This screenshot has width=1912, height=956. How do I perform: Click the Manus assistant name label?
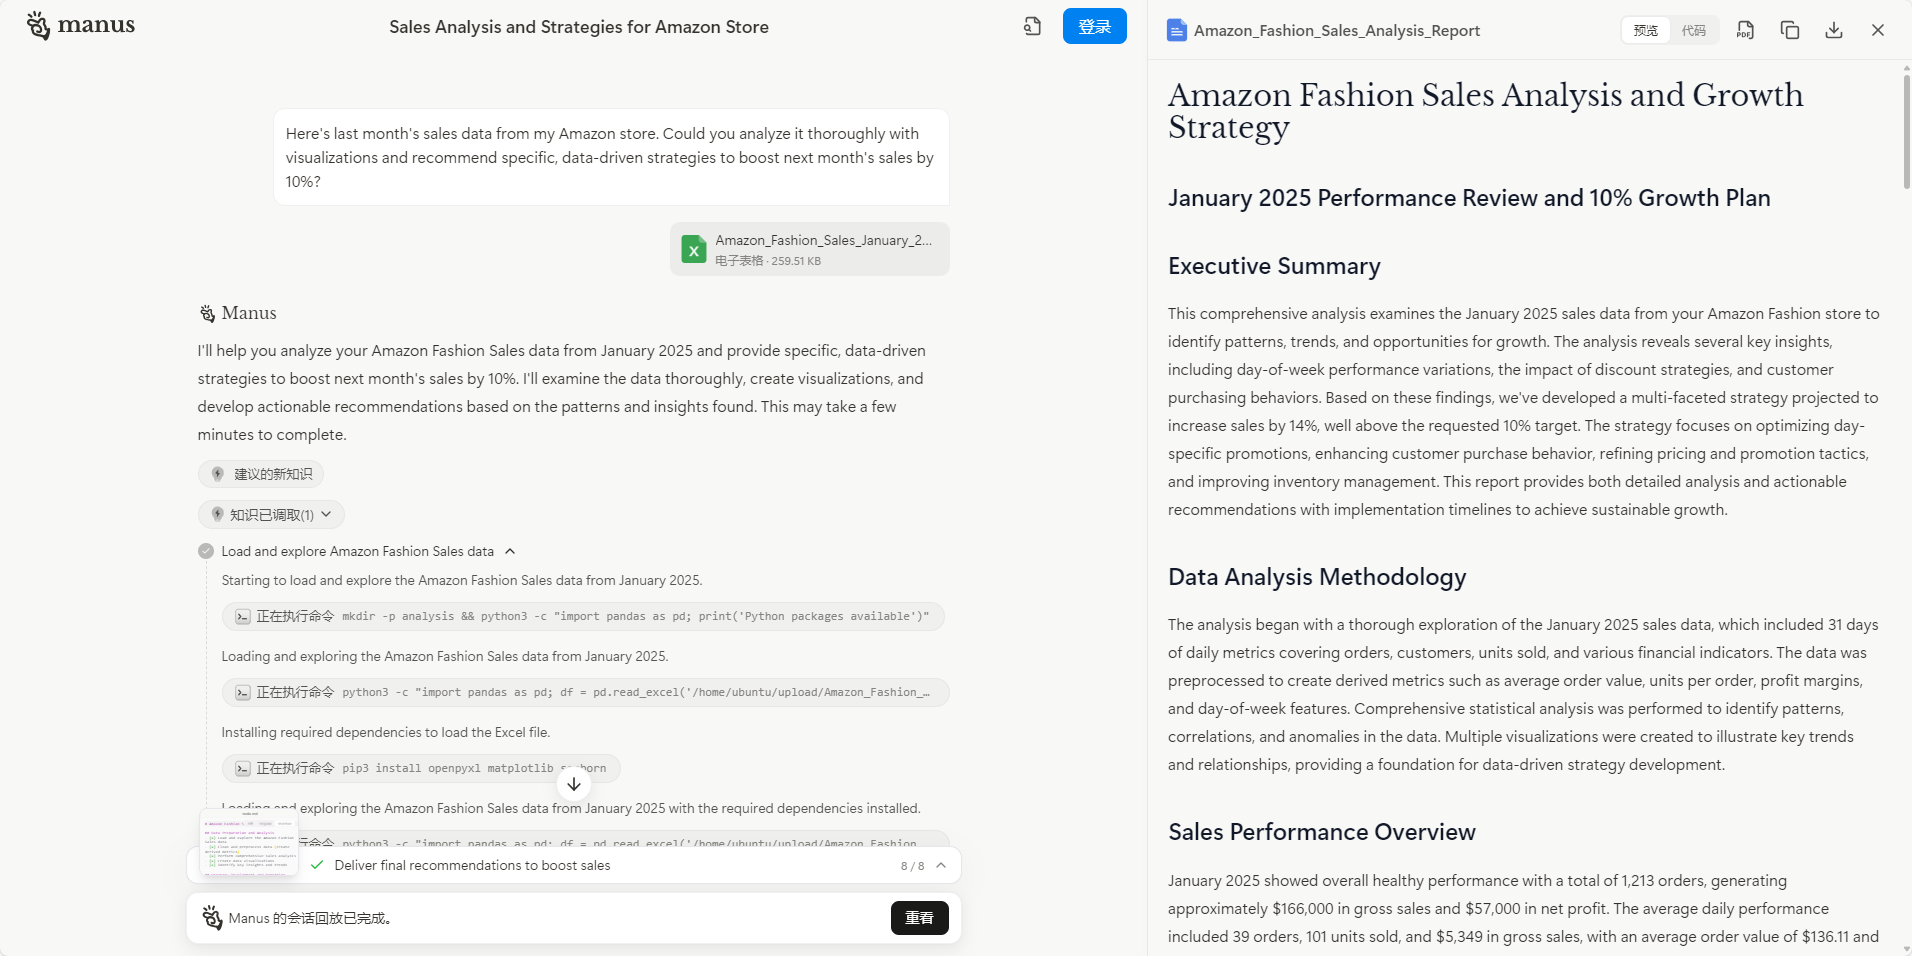249,313
